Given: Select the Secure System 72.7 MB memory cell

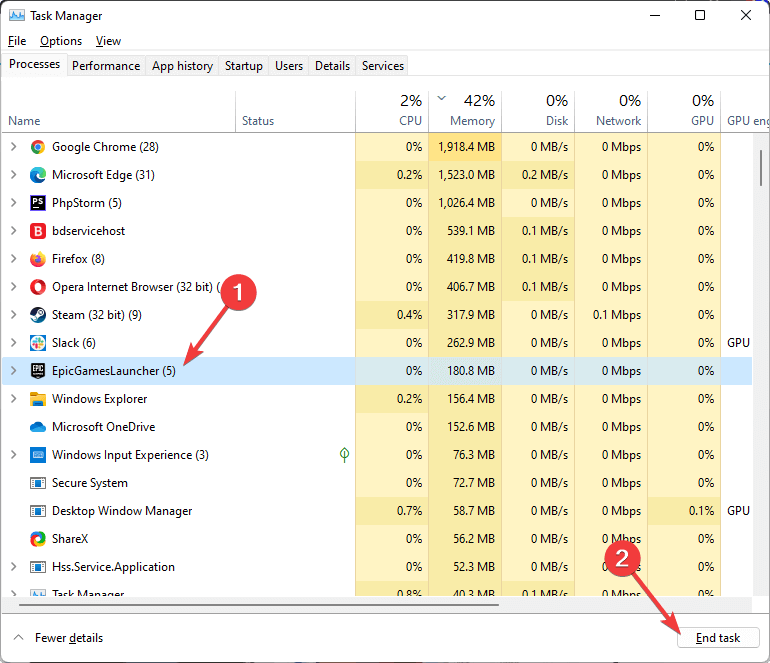Looking at the screenshot, I should (465, 483).
